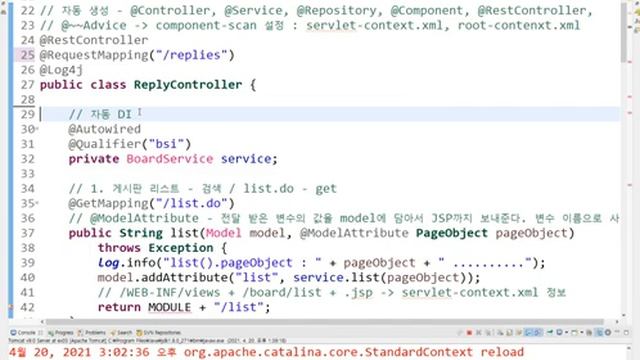640x360 pixels.
Task: Open the Open Console dropdown arrow
Action: tap(582, 333)
